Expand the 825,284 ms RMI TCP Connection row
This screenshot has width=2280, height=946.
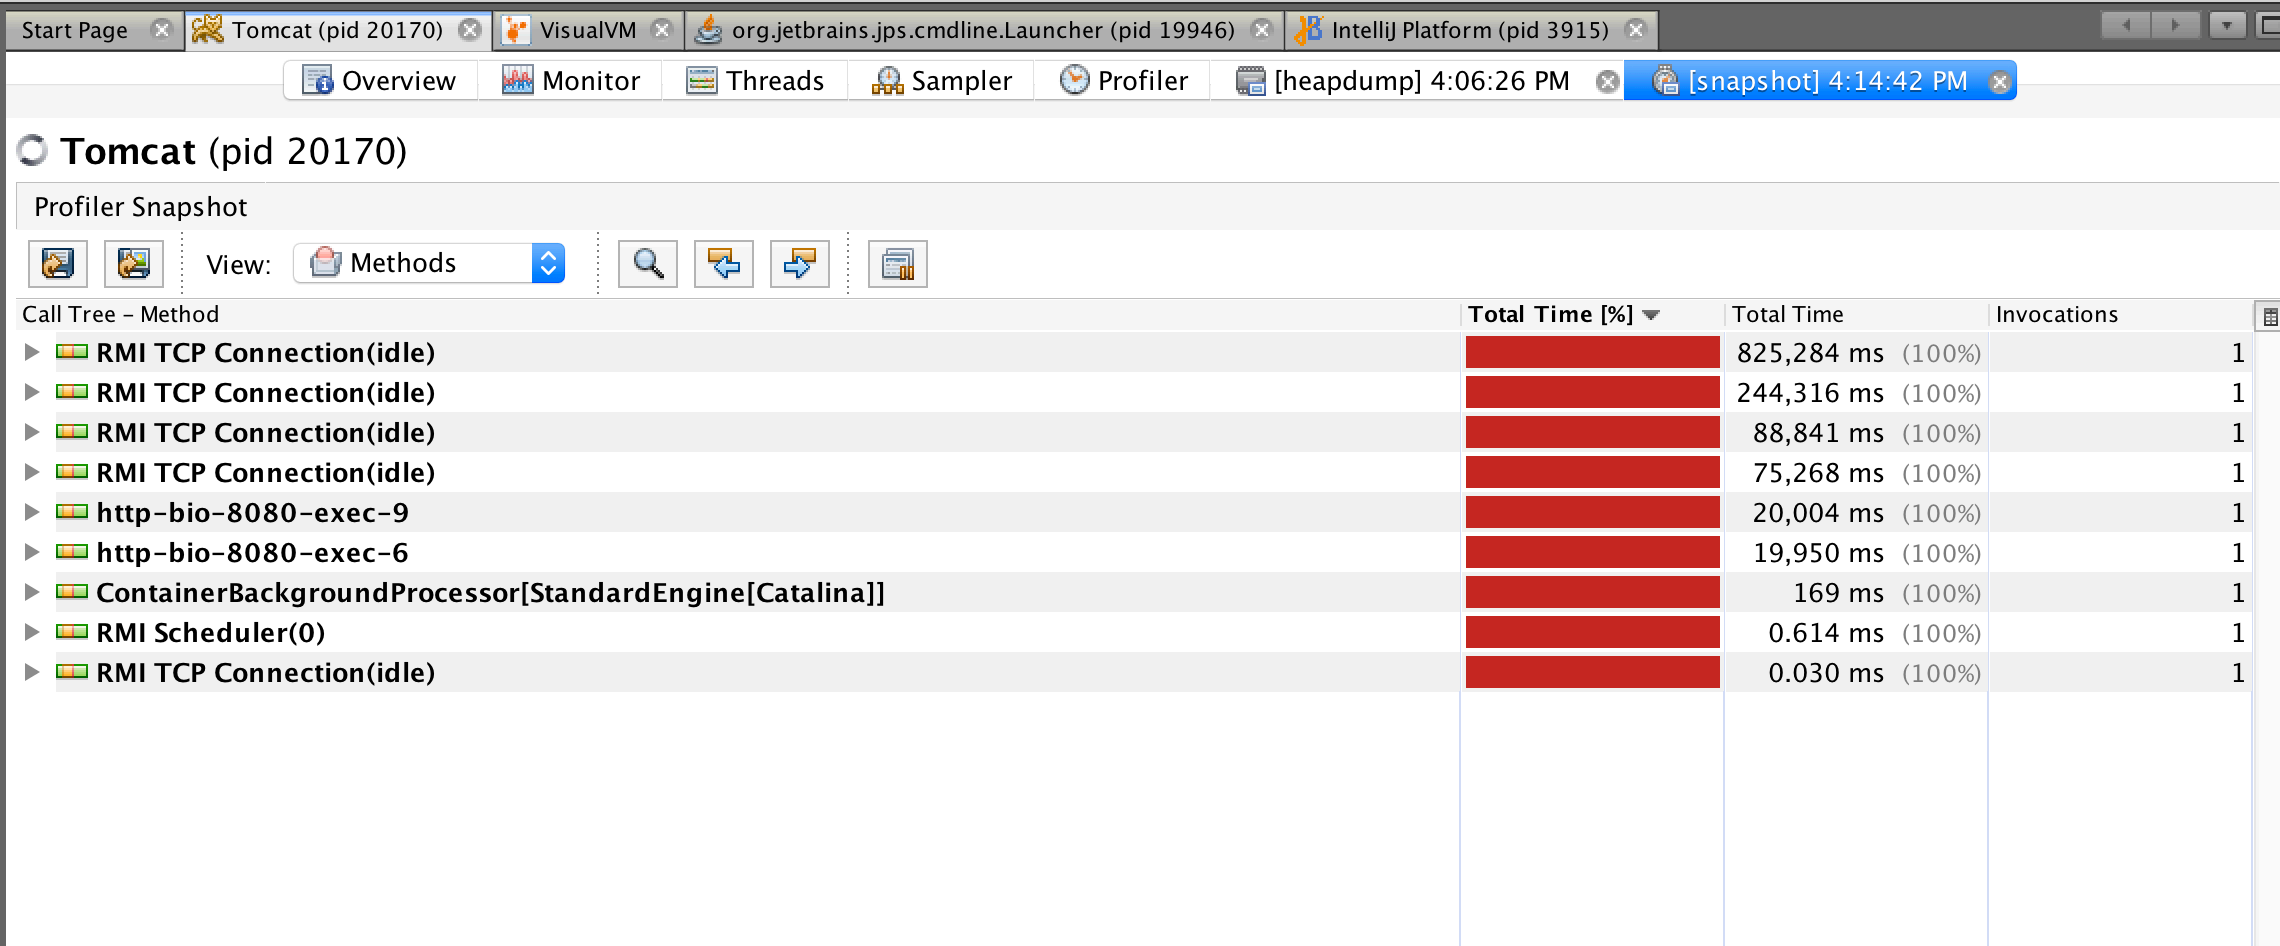pyautogui.click(x=32, y=352)
